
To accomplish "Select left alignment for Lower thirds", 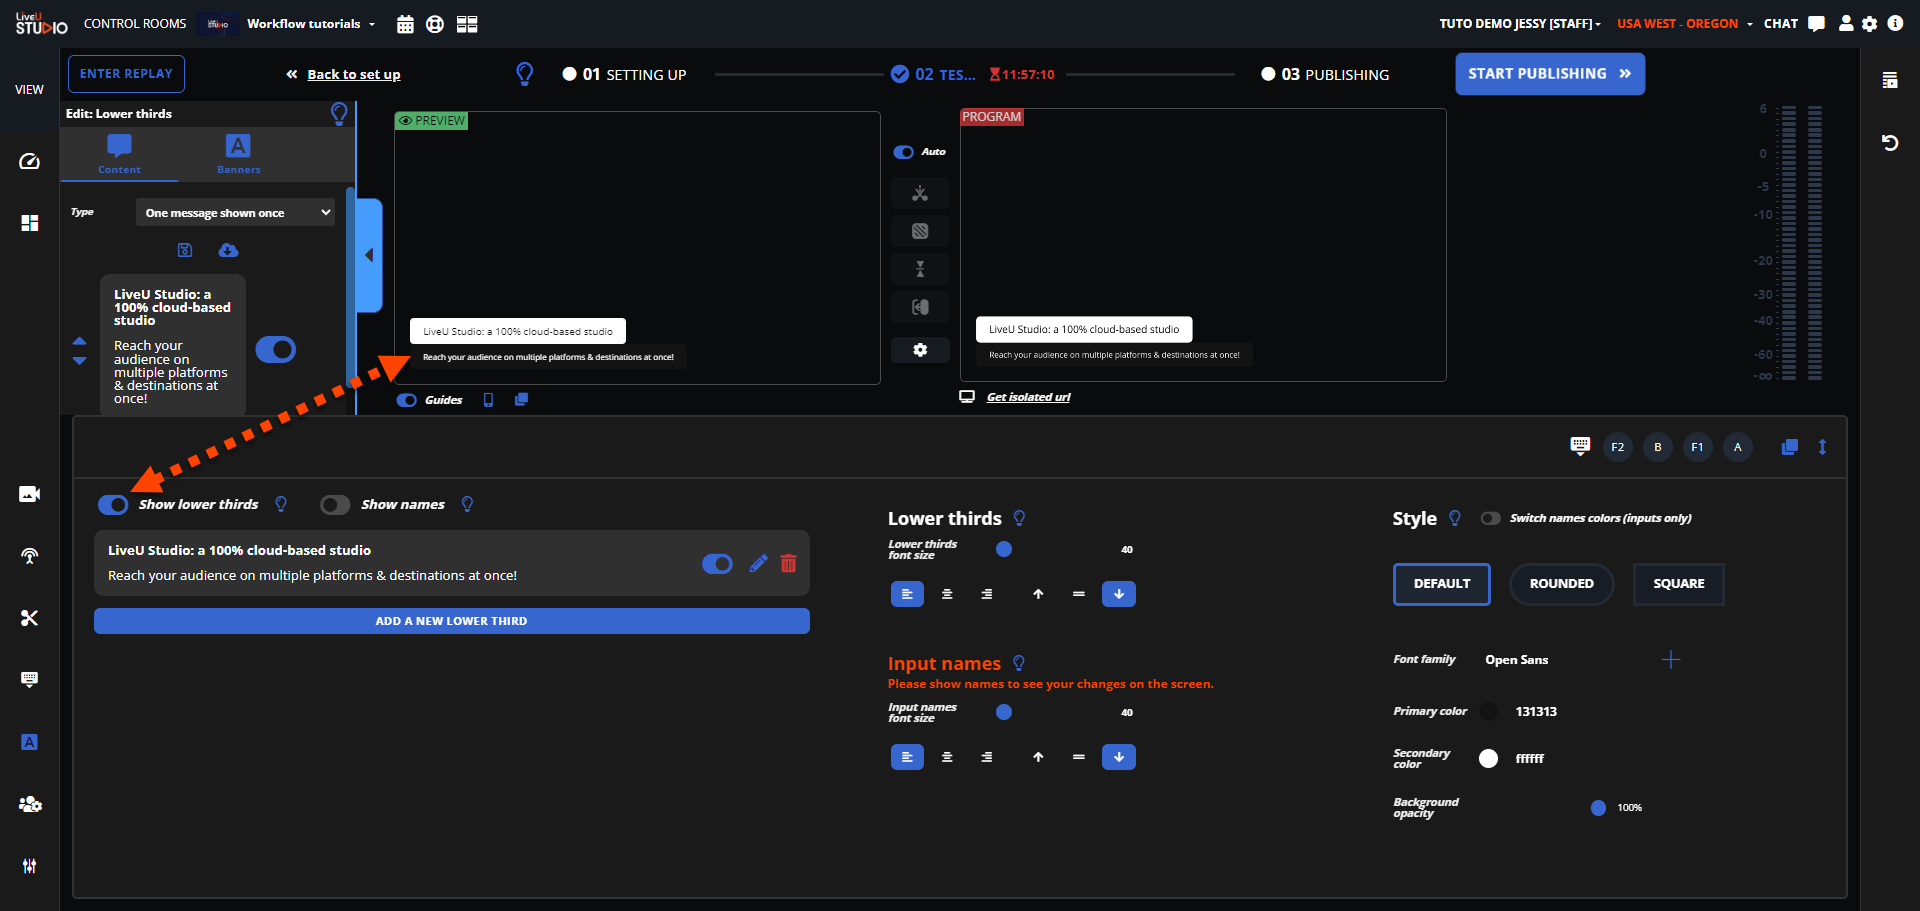I will pyautogui.click(x=907, y=594).
